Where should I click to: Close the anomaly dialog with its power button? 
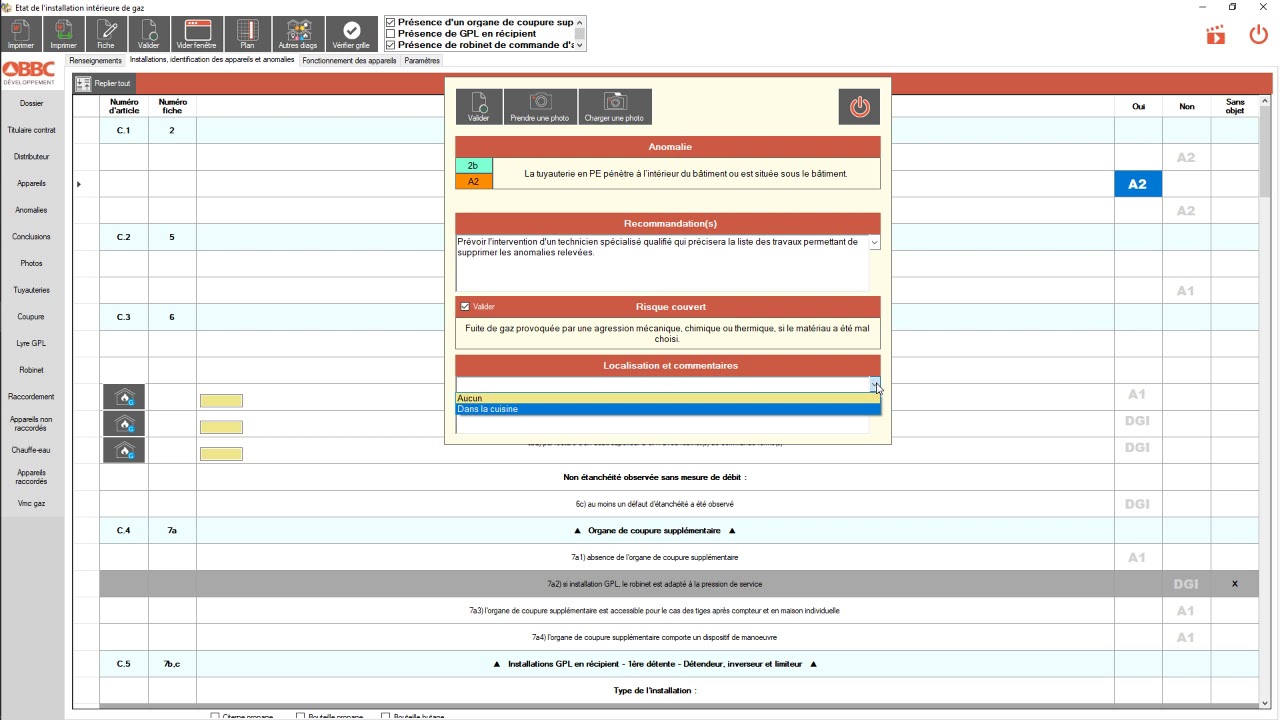coord(859,106)
